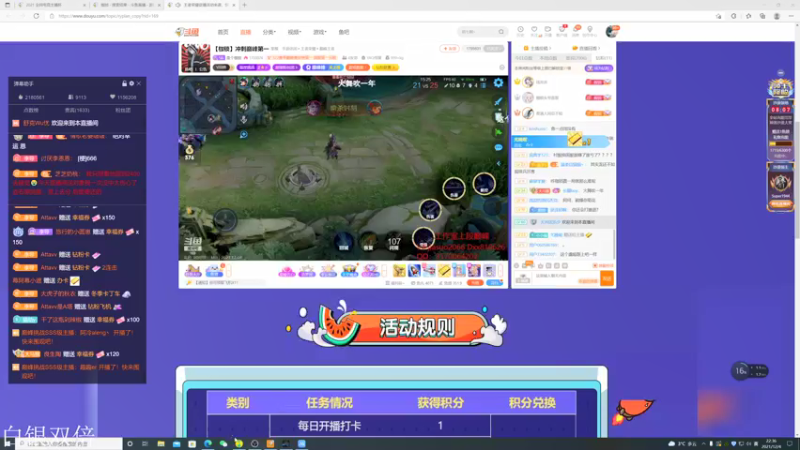Click the blue chat bubble icon in game
800x450 pixels.
coord(498,147)
